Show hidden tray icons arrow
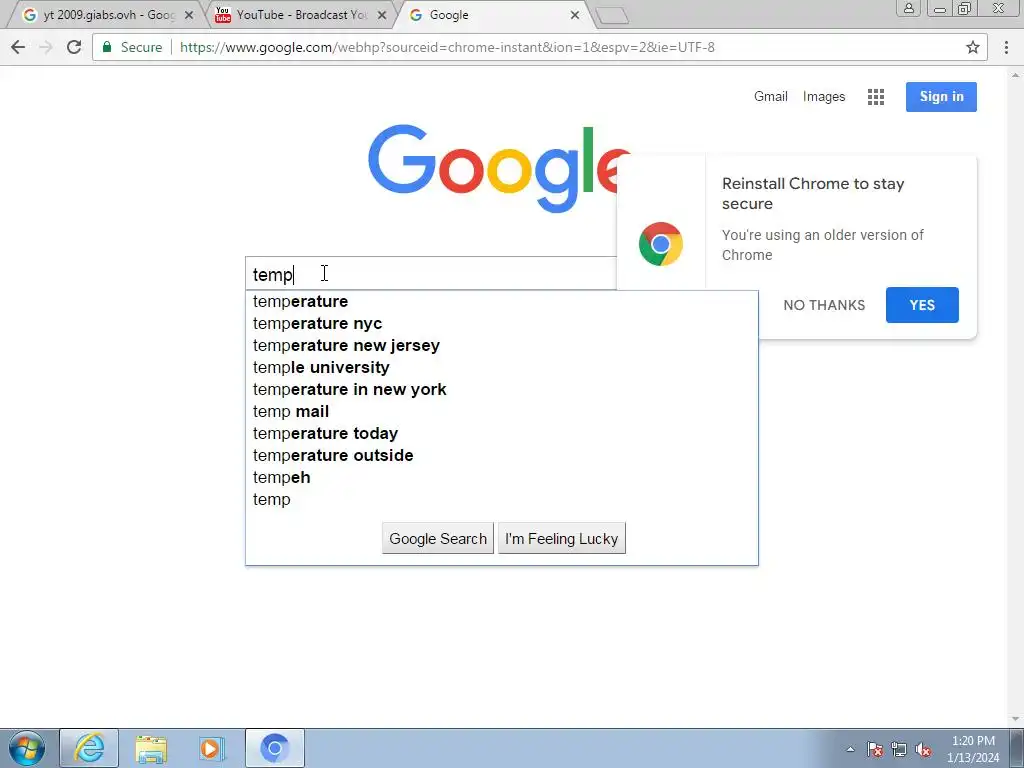The image size is (1024, 768). click(850, 750)
